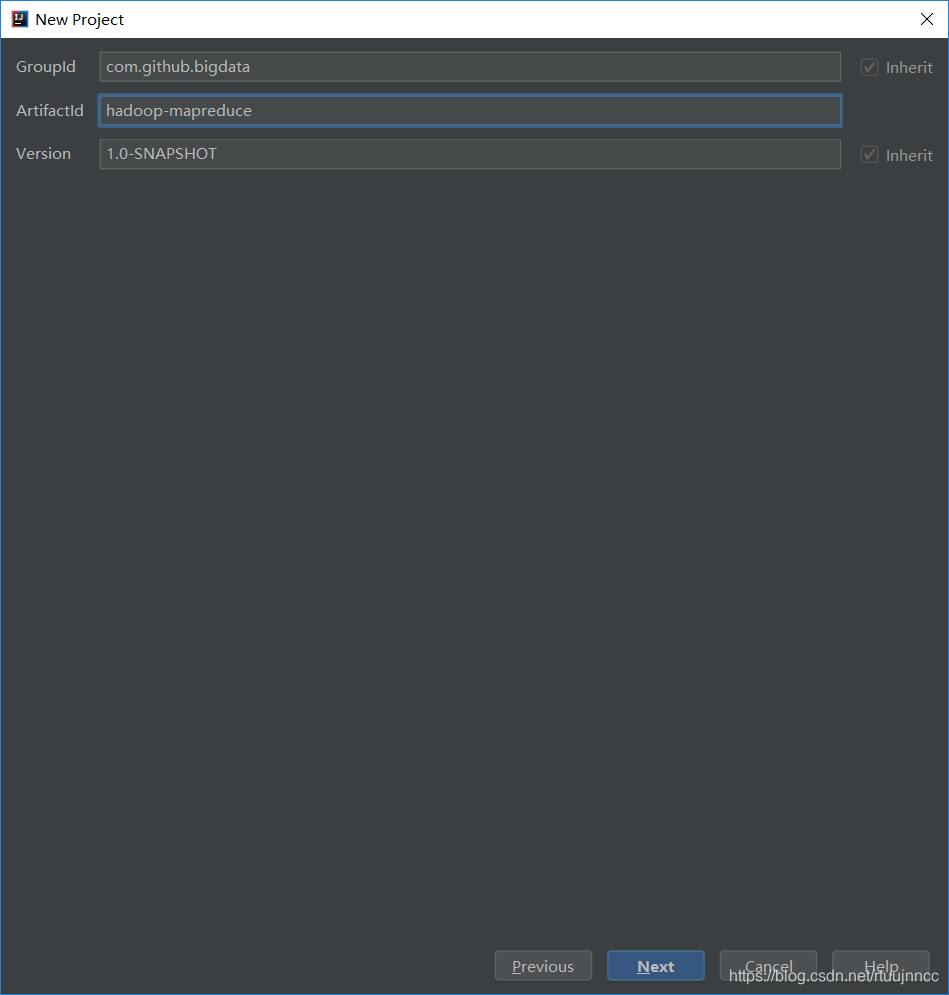
Task: Click the GroupId label
Action: (46, 67)
